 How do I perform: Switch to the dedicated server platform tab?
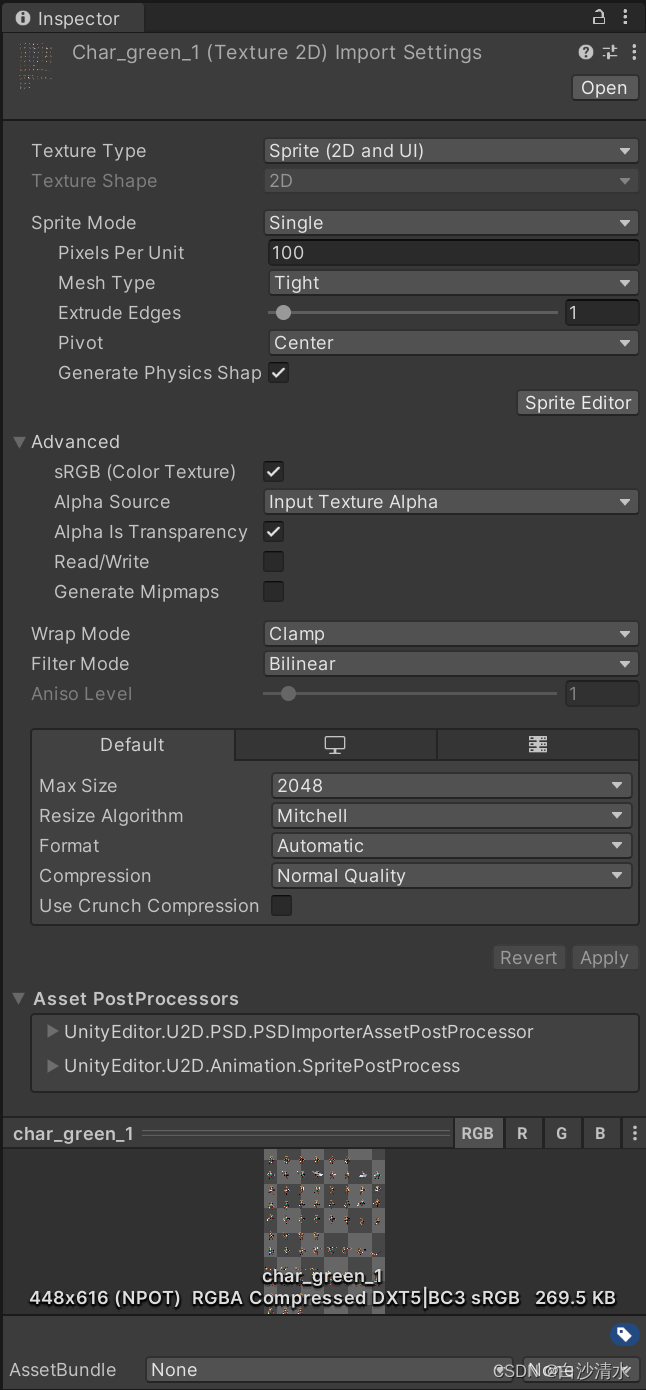537,745
